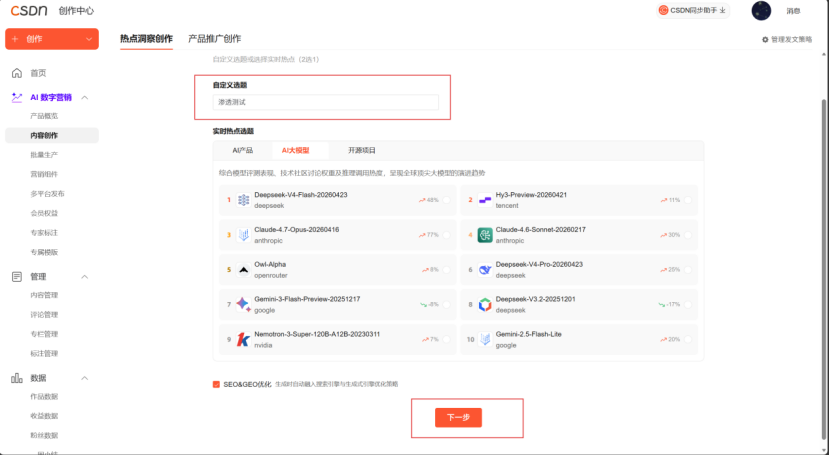Select Deepseek-V3.2-20251201 radio button
Viewport: 829px width, 456px height.
pos(687,305)
